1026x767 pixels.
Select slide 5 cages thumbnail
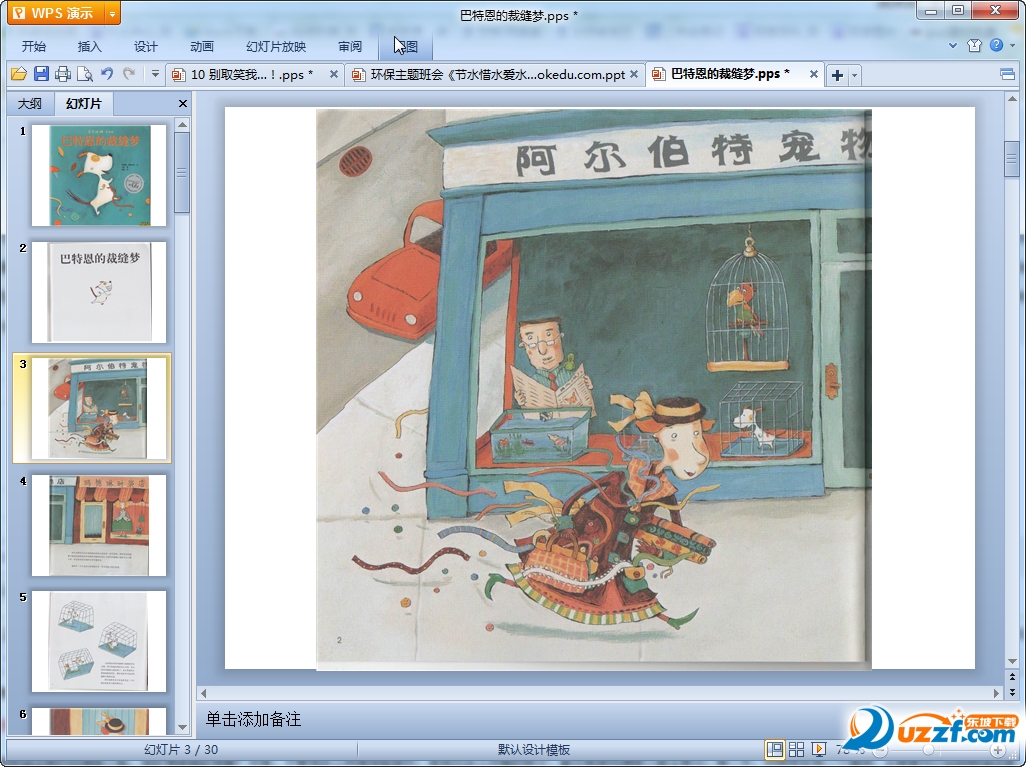(99, 641)
